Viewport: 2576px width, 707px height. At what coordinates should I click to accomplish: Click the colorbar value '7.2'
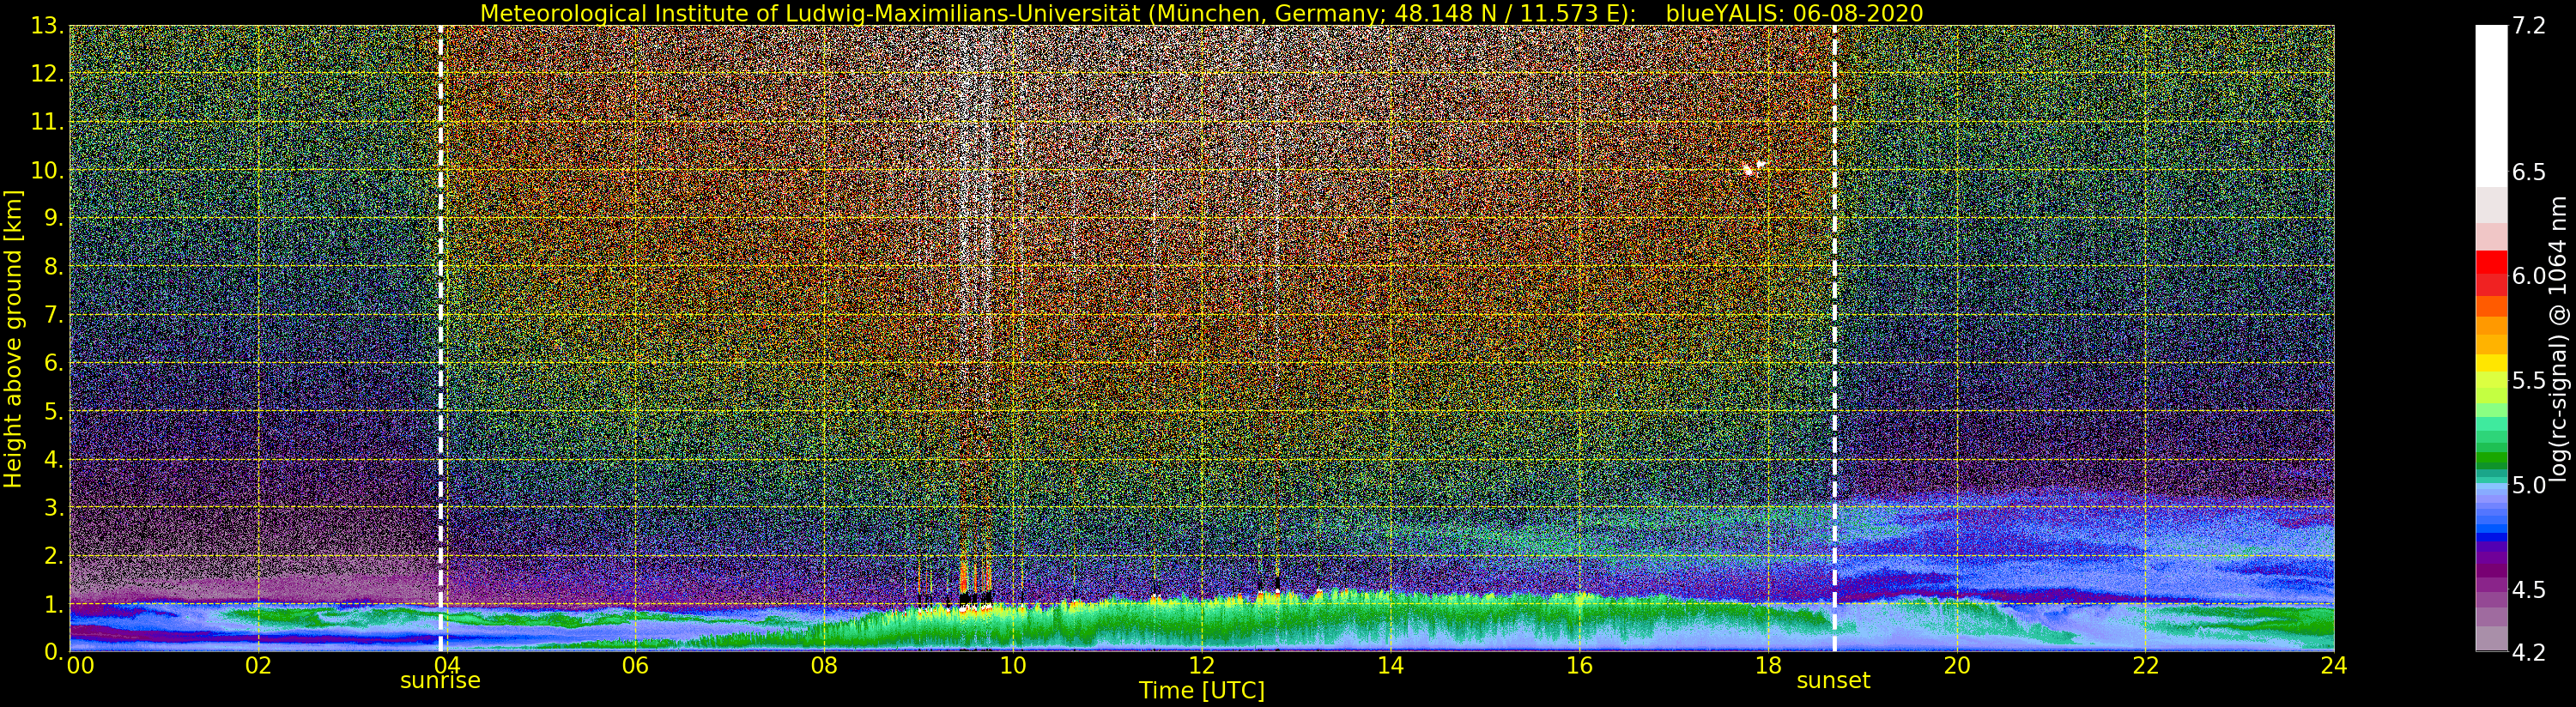(2529, 26)
